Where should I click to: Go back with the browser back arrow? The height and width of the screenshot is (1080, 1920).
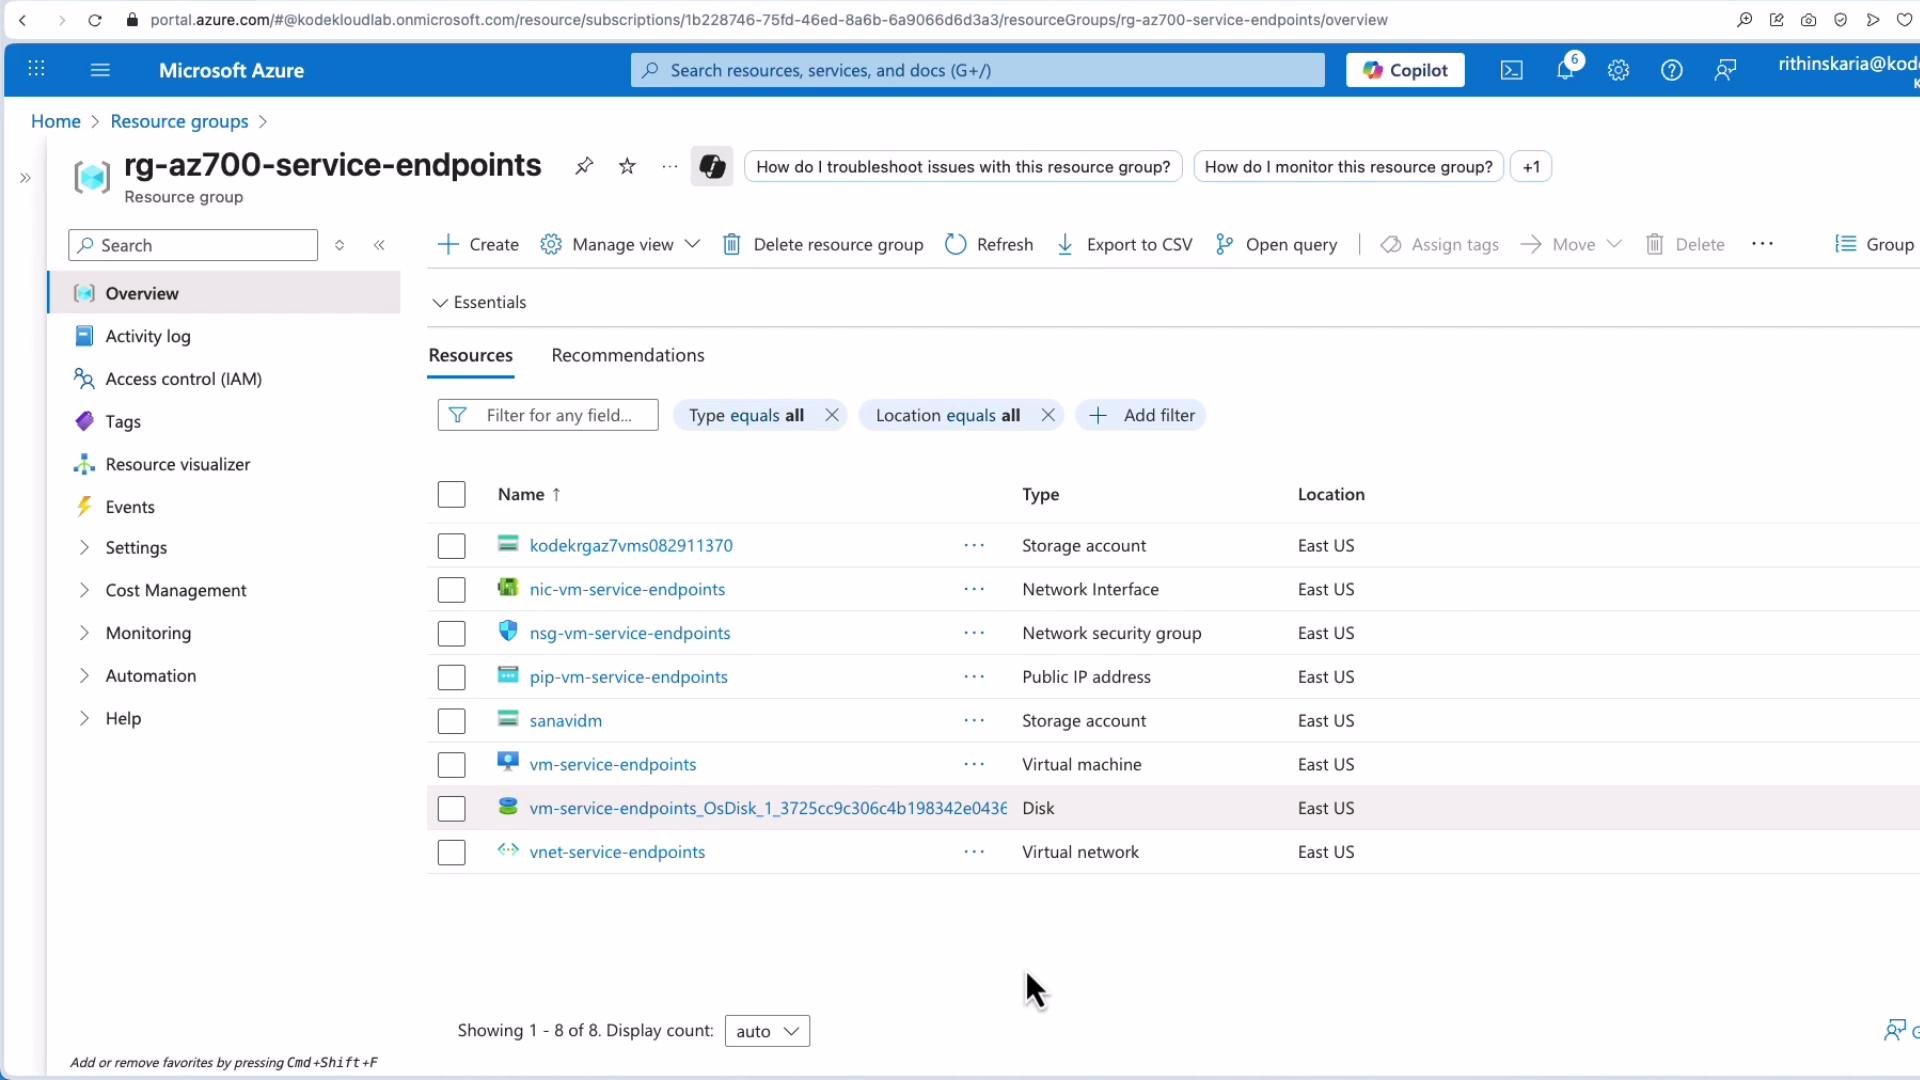(x=22, y=20)
